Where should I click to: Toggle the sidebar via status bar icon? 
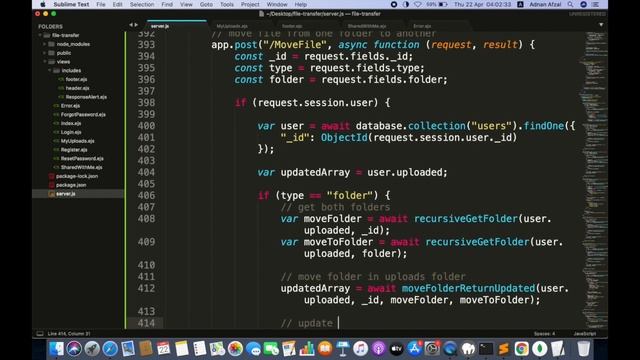click(x=40, y=333)
